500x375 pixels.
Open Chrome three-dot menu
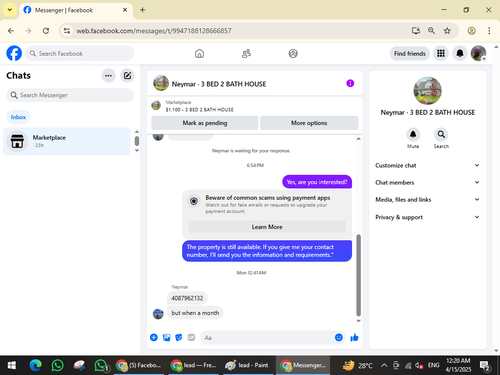(x=489, y=31)
